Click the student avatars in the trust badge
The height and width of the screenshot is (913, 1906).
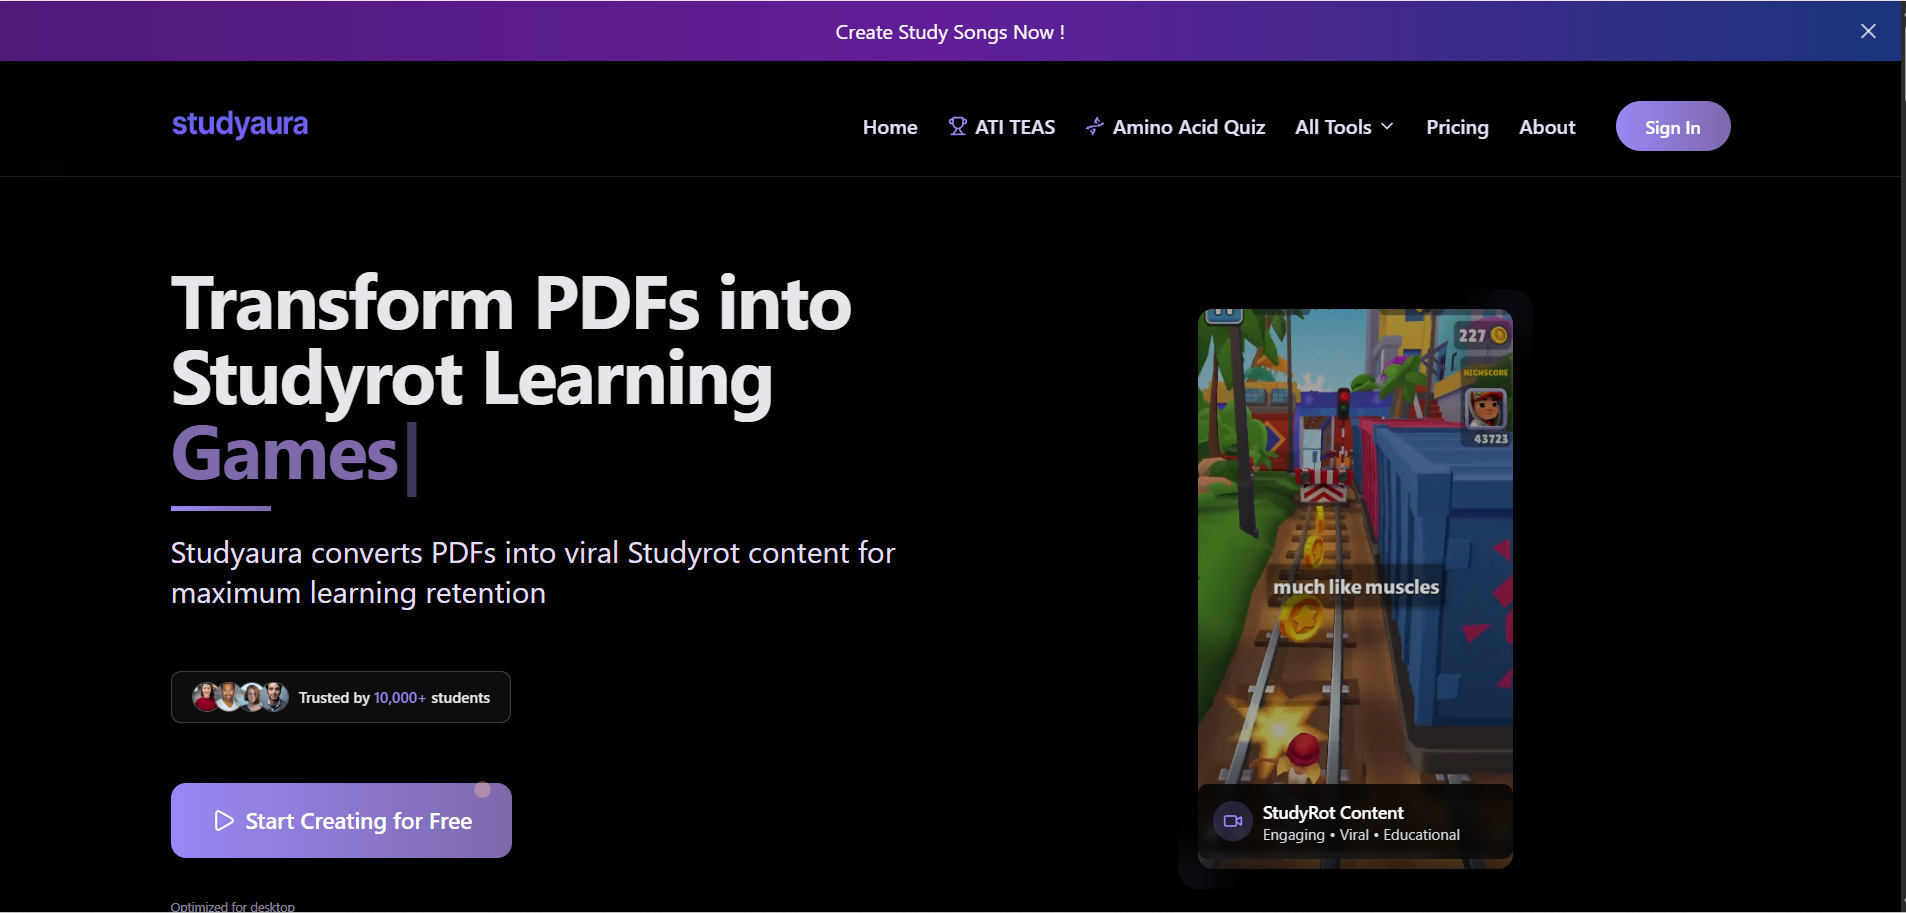pos(240,697)
